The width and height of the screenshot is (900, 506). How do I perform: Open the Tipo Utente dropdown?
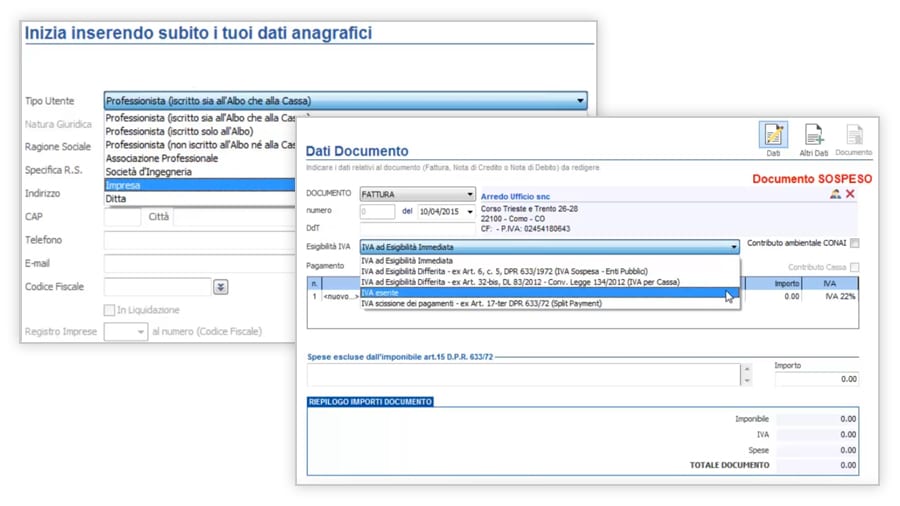click(579, 101)
